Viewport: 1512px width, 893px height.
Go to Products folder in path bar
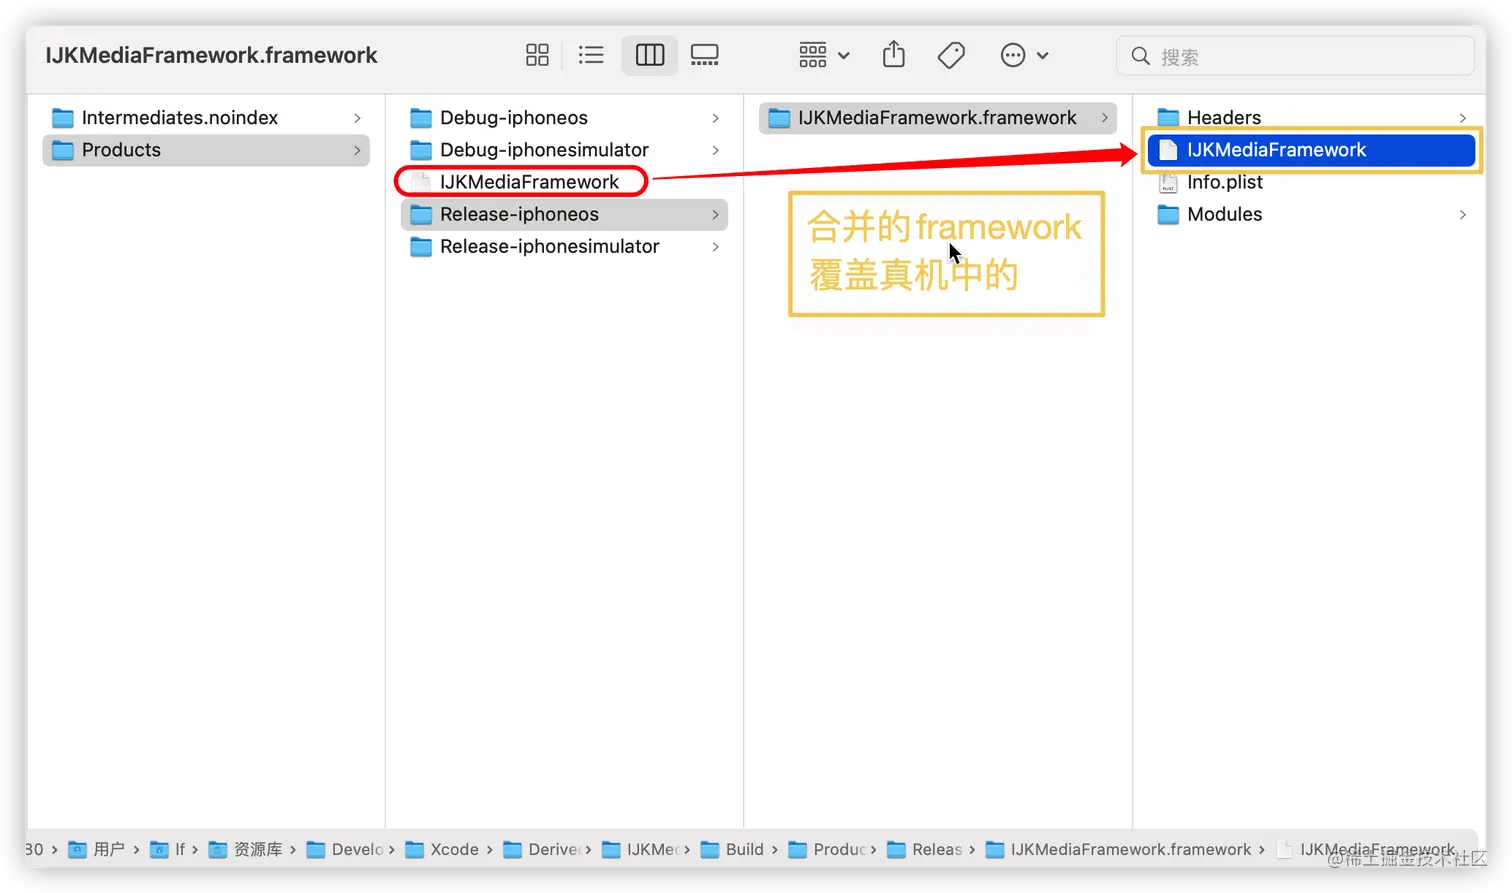coord(827,849)
